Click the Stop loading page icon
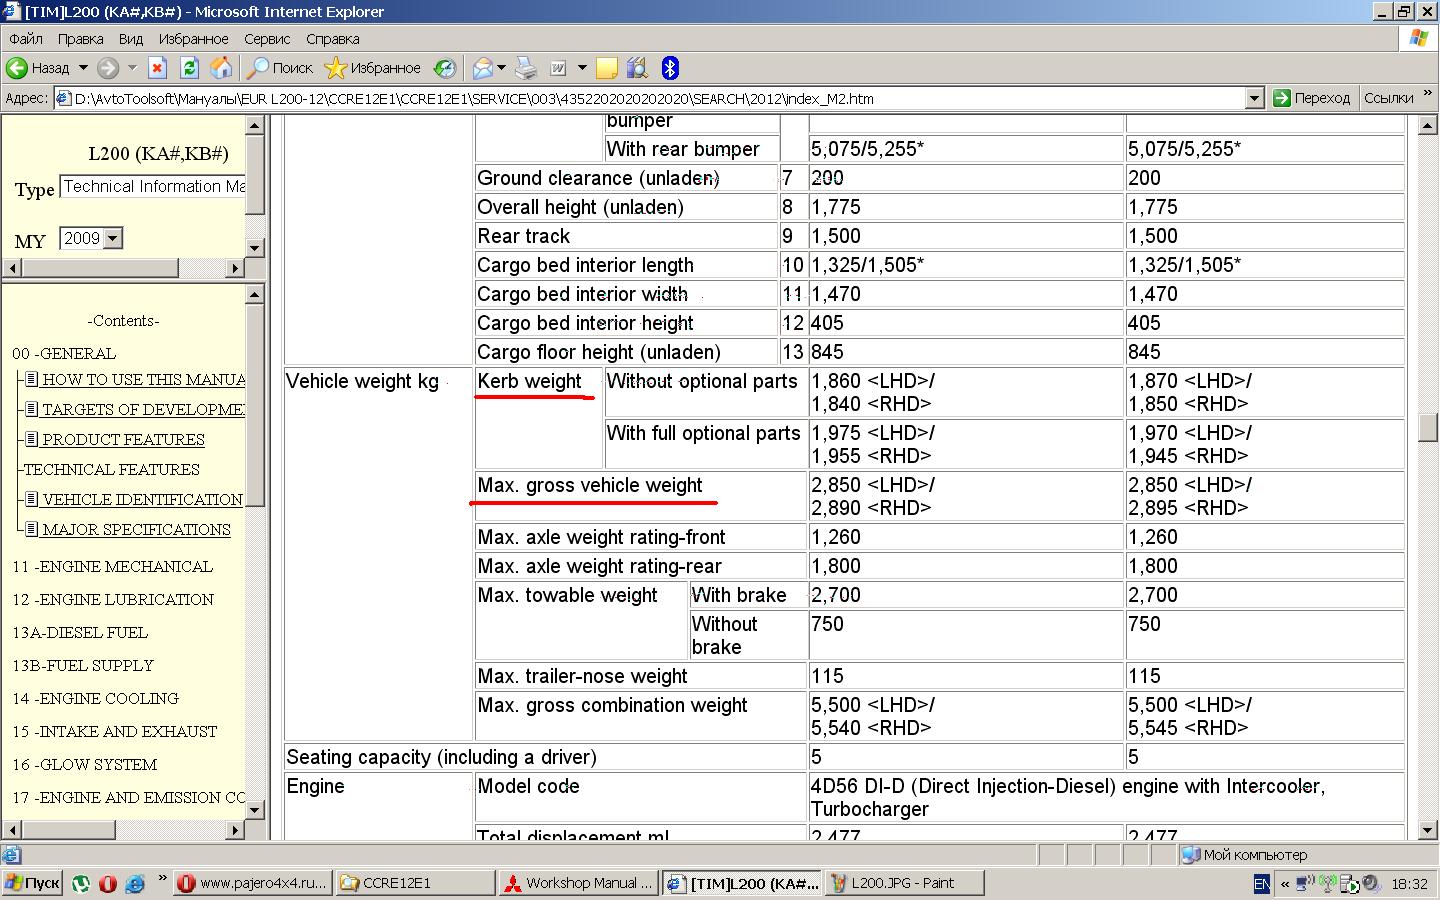 [157, 68]
